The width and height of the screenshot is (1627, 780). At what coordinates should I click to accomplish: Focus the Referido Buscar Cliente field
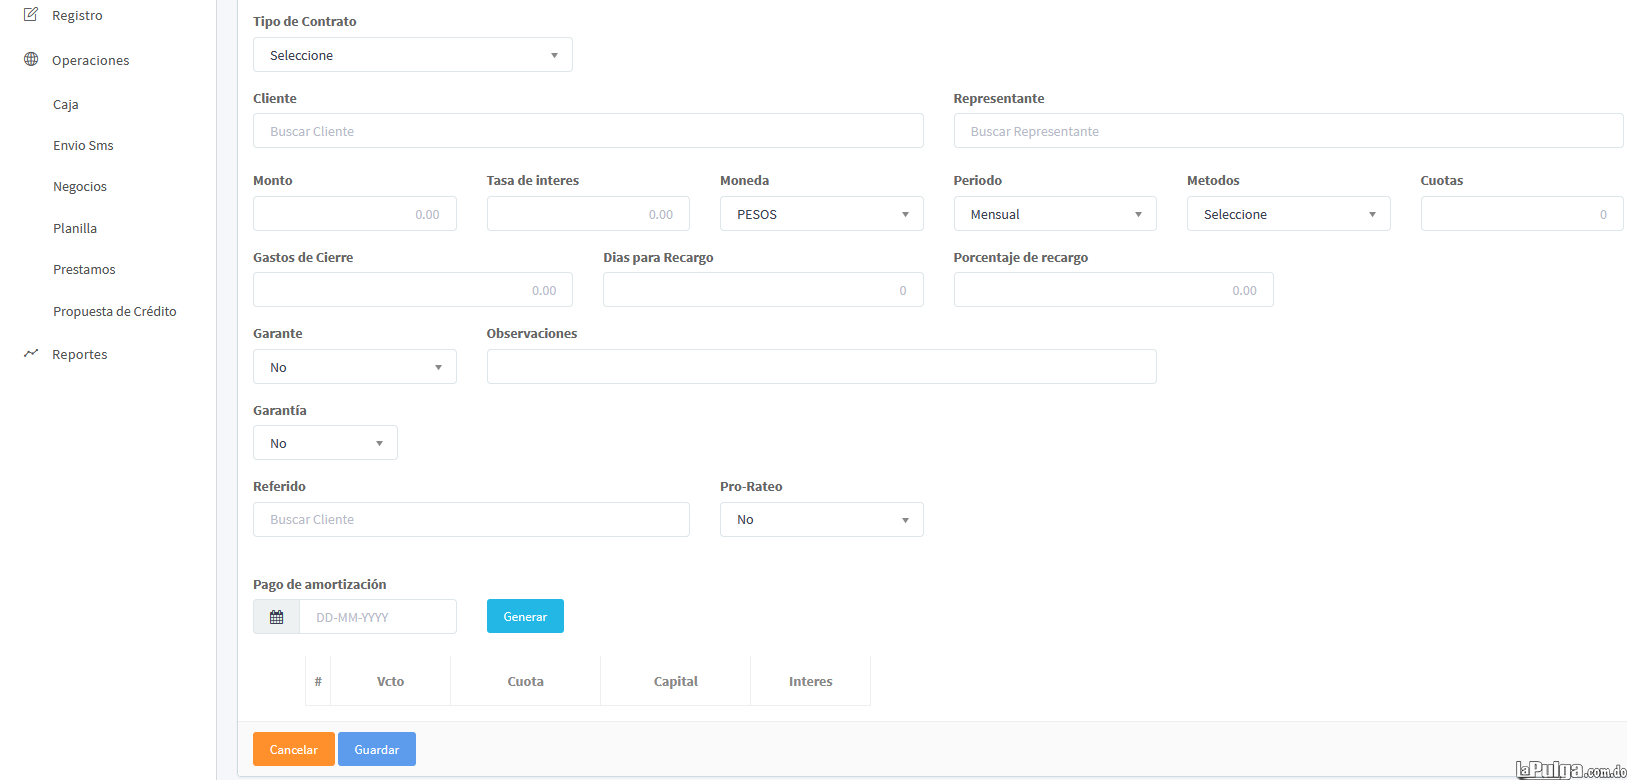click(471, 520)
